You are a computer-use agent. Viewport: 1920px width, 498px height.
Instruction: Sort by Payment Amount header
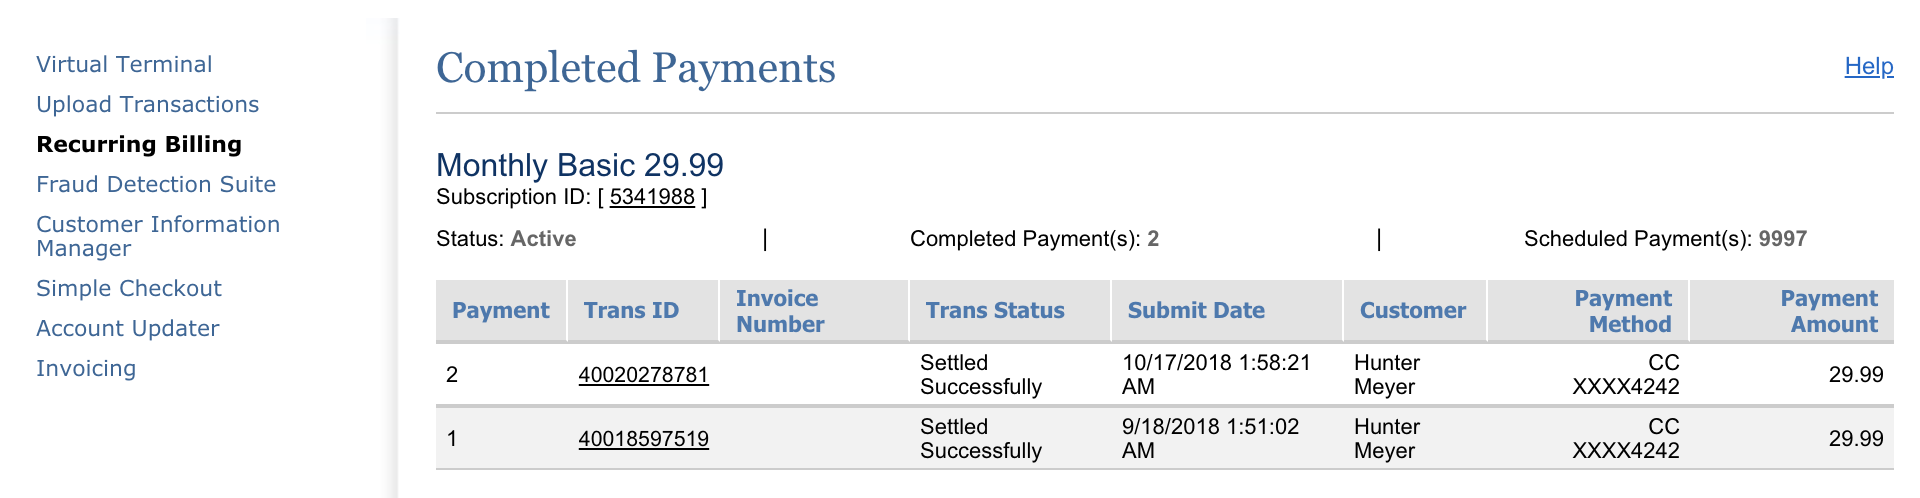tap(1828, 311)
